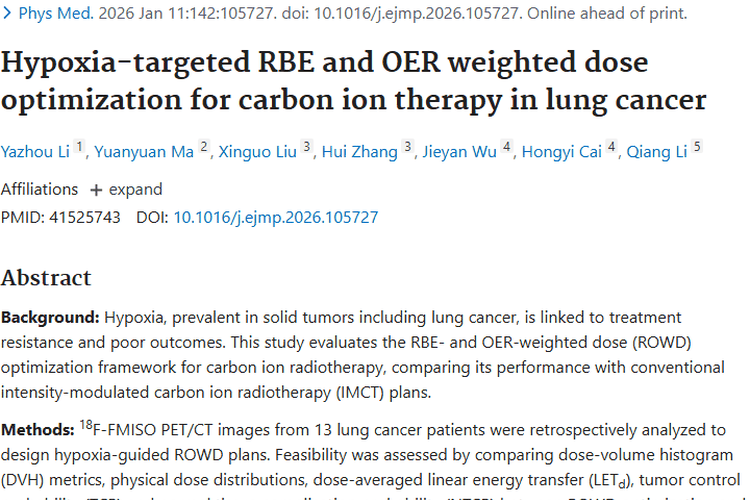Open author Yazhou Li's profile link
Viewport: 750px width, 500px height.
pos(35,151)
